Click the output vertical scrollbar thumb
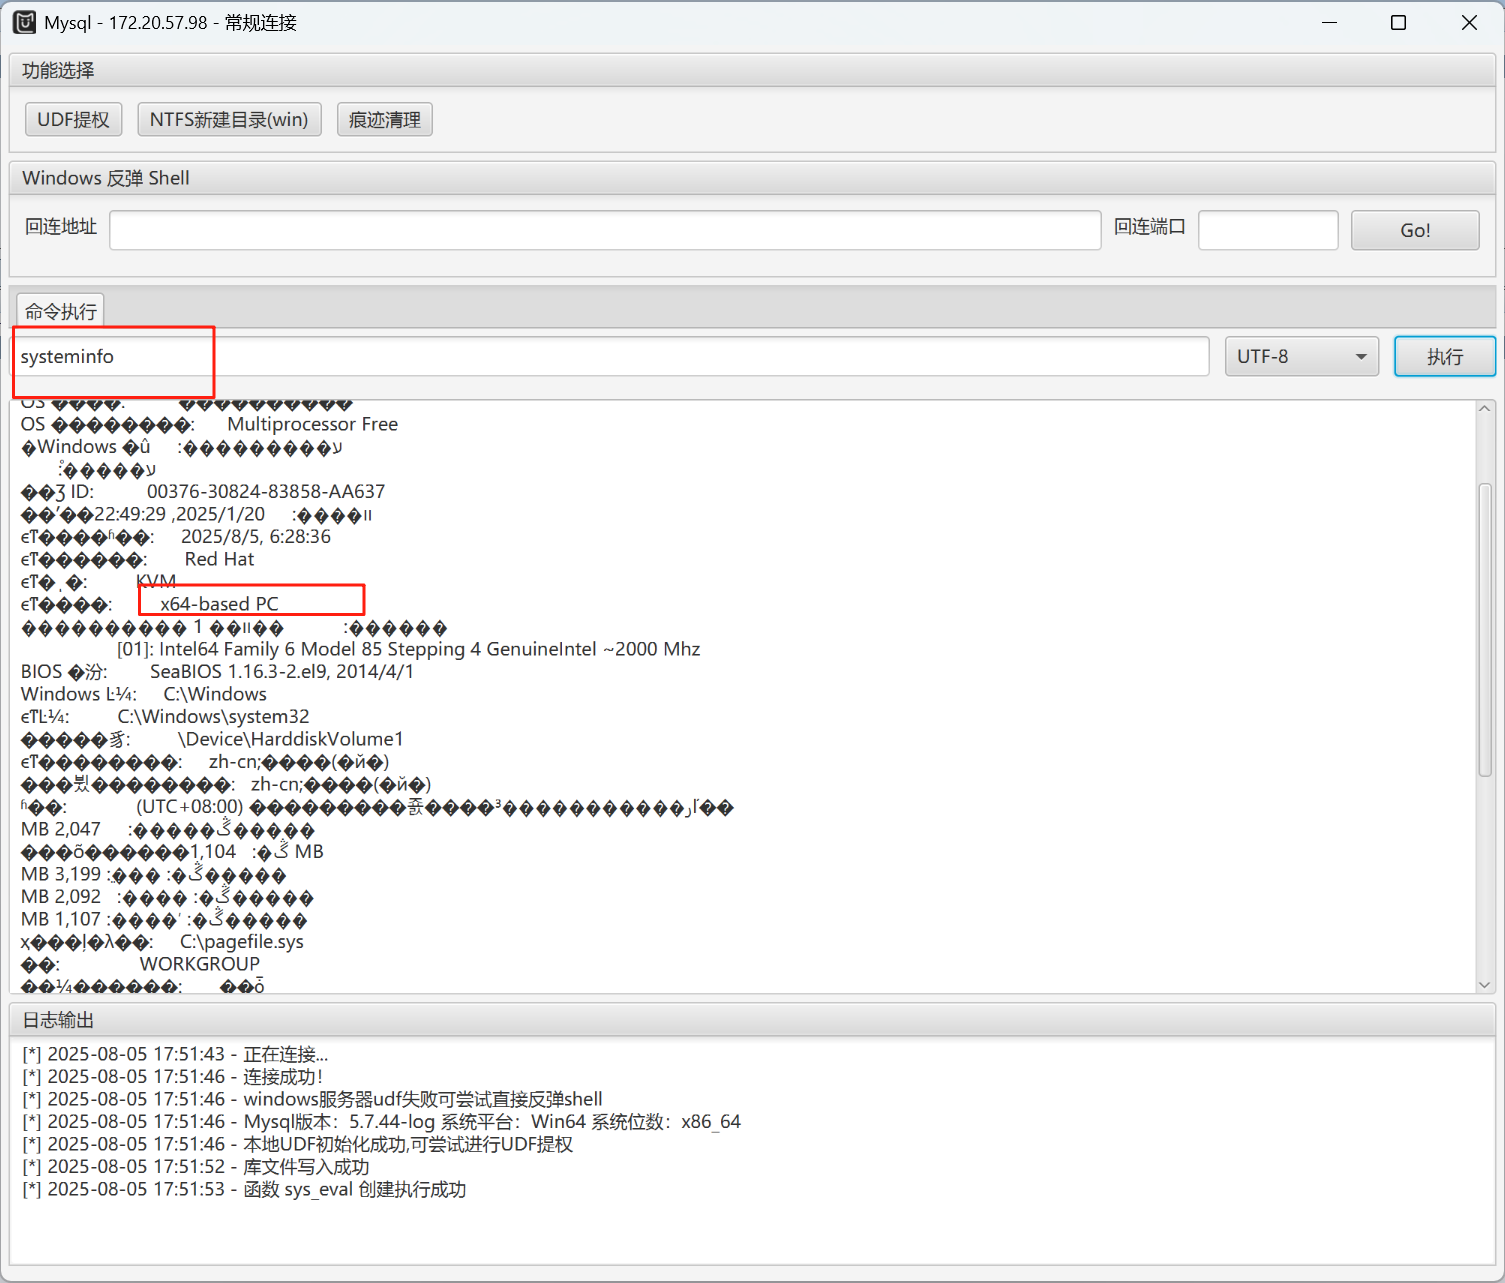Viewport: 1505px width, 1283px height. click(x=1485, y=630)
